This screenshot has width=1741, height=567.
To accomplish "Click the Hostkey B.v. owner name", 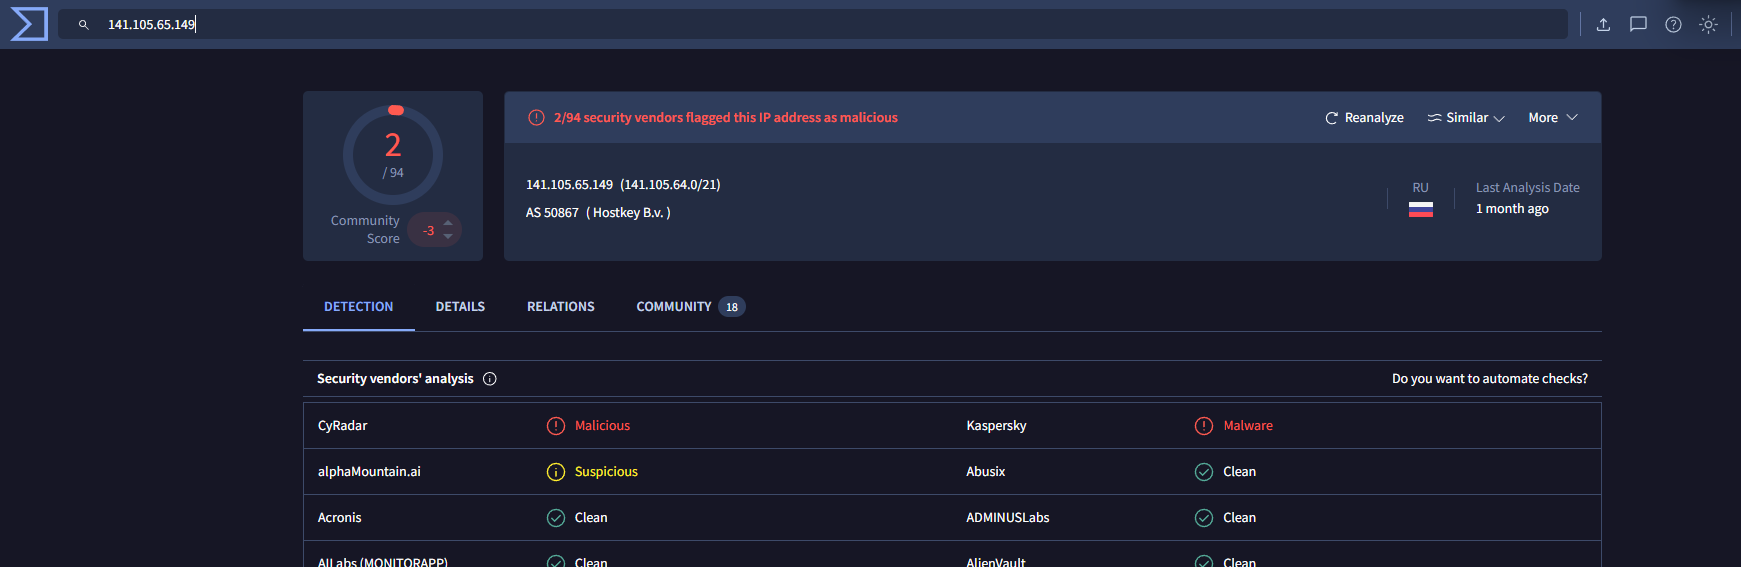I will coord(629,213).
